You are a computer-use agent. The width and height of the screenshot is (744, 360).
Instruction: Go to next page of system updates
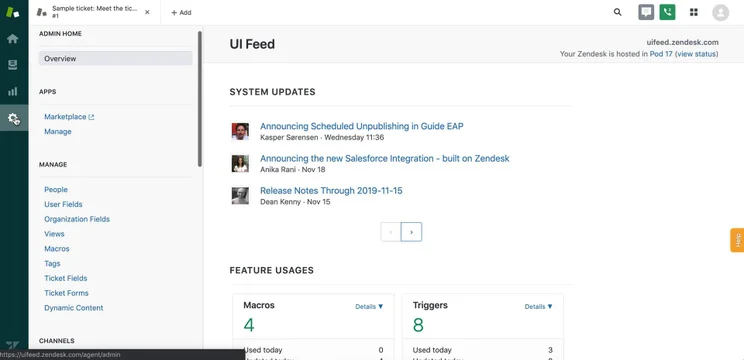[x=411, y=232]
